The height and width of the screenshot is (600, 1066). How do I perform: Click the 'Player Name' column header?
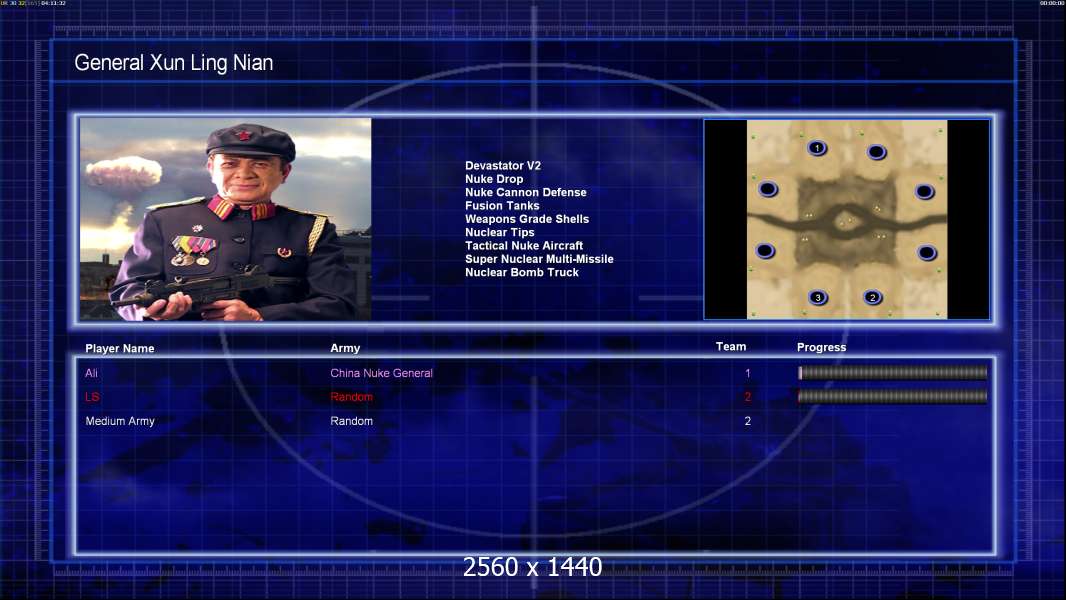tap(120, 348)
